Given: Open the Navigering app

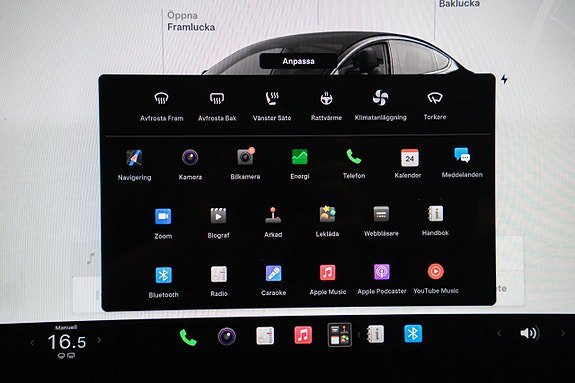Looking at the screenshot, I should pos(134,164).
